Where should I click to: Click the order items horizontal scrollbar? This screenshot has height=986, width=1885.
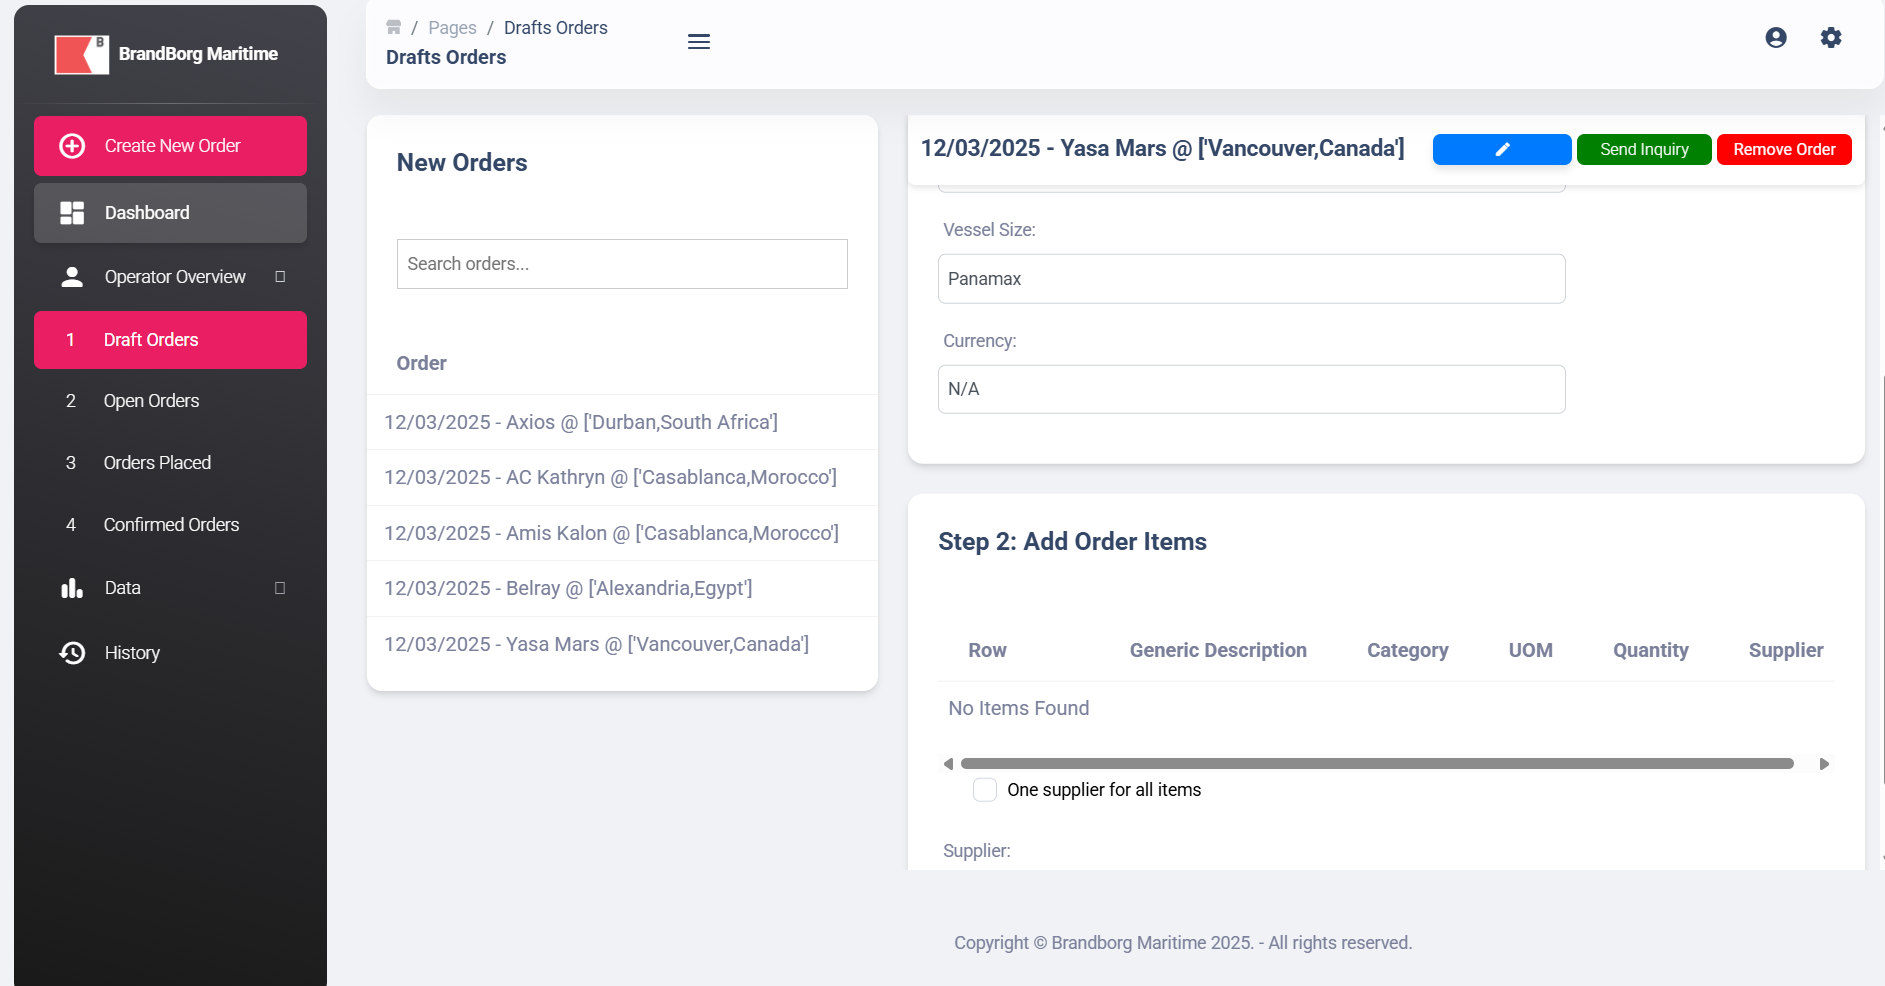point(1376,764)
